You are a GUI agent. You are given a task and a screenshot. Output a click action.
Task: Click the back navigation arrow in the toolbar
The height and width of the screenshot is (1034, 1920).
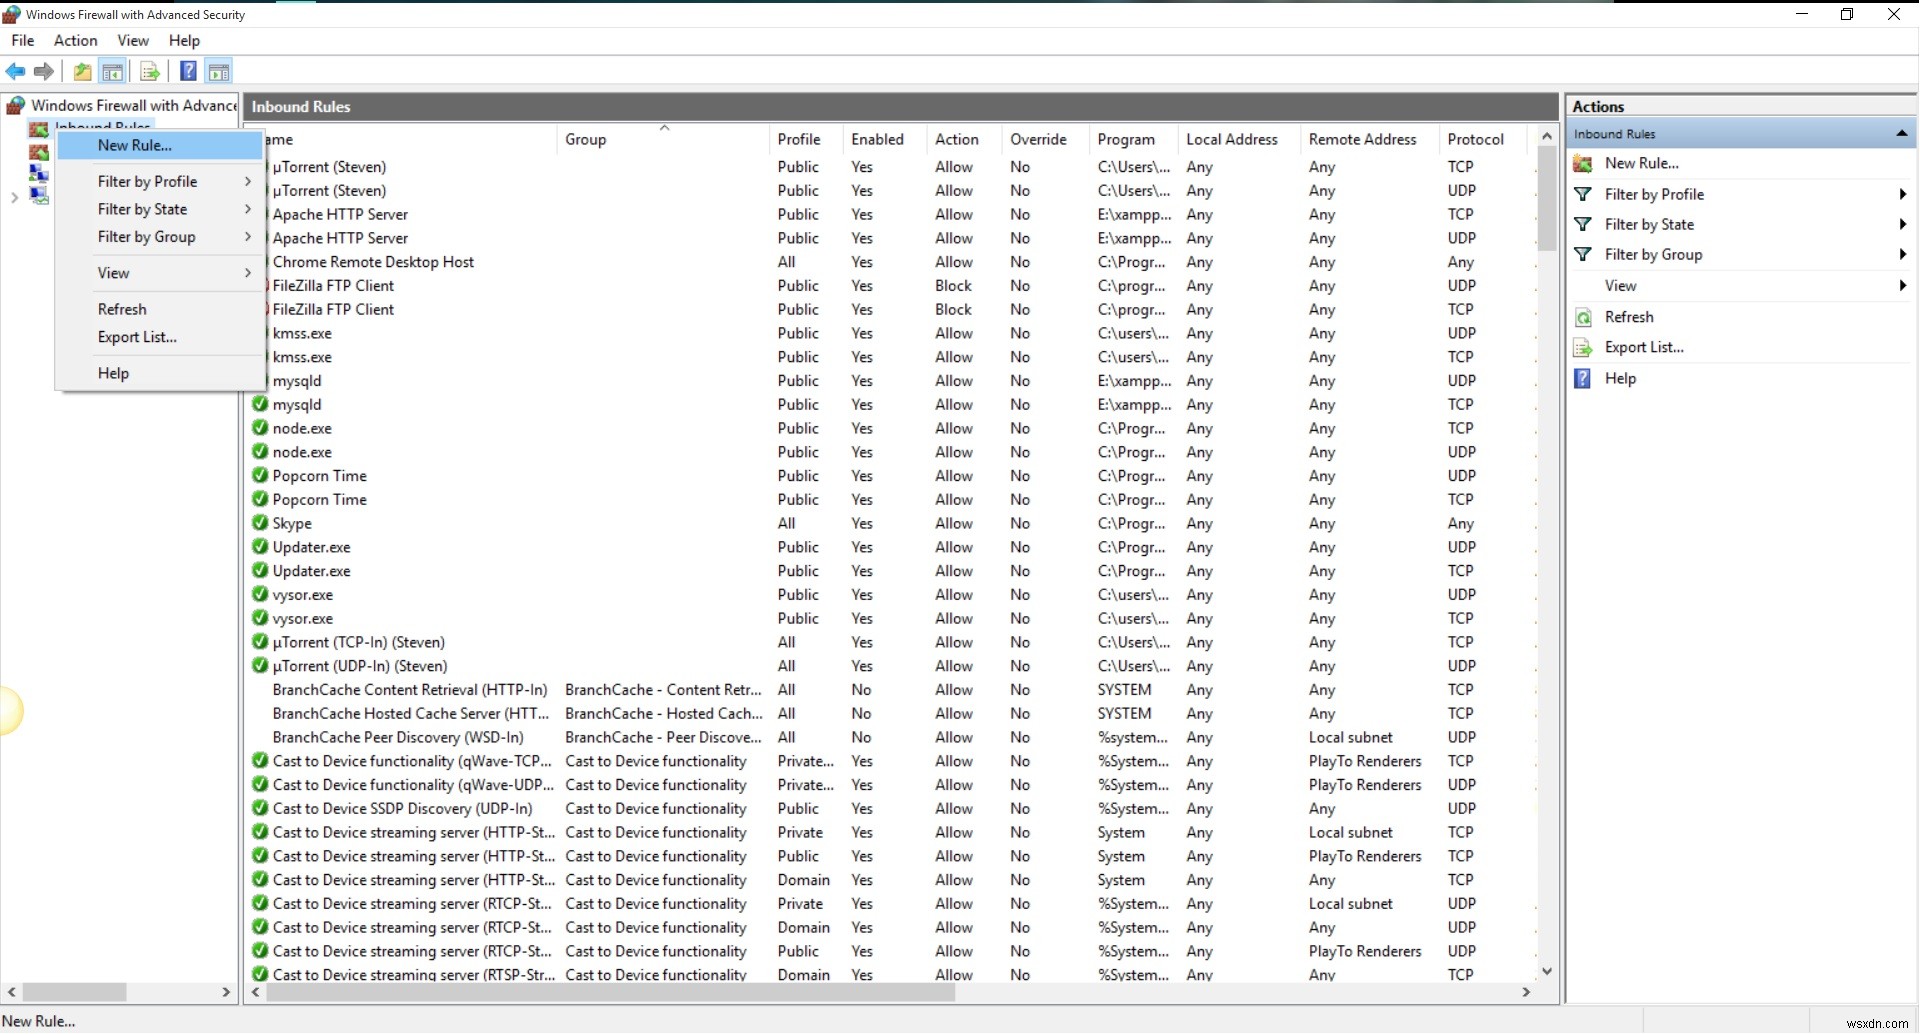[15, 71]
